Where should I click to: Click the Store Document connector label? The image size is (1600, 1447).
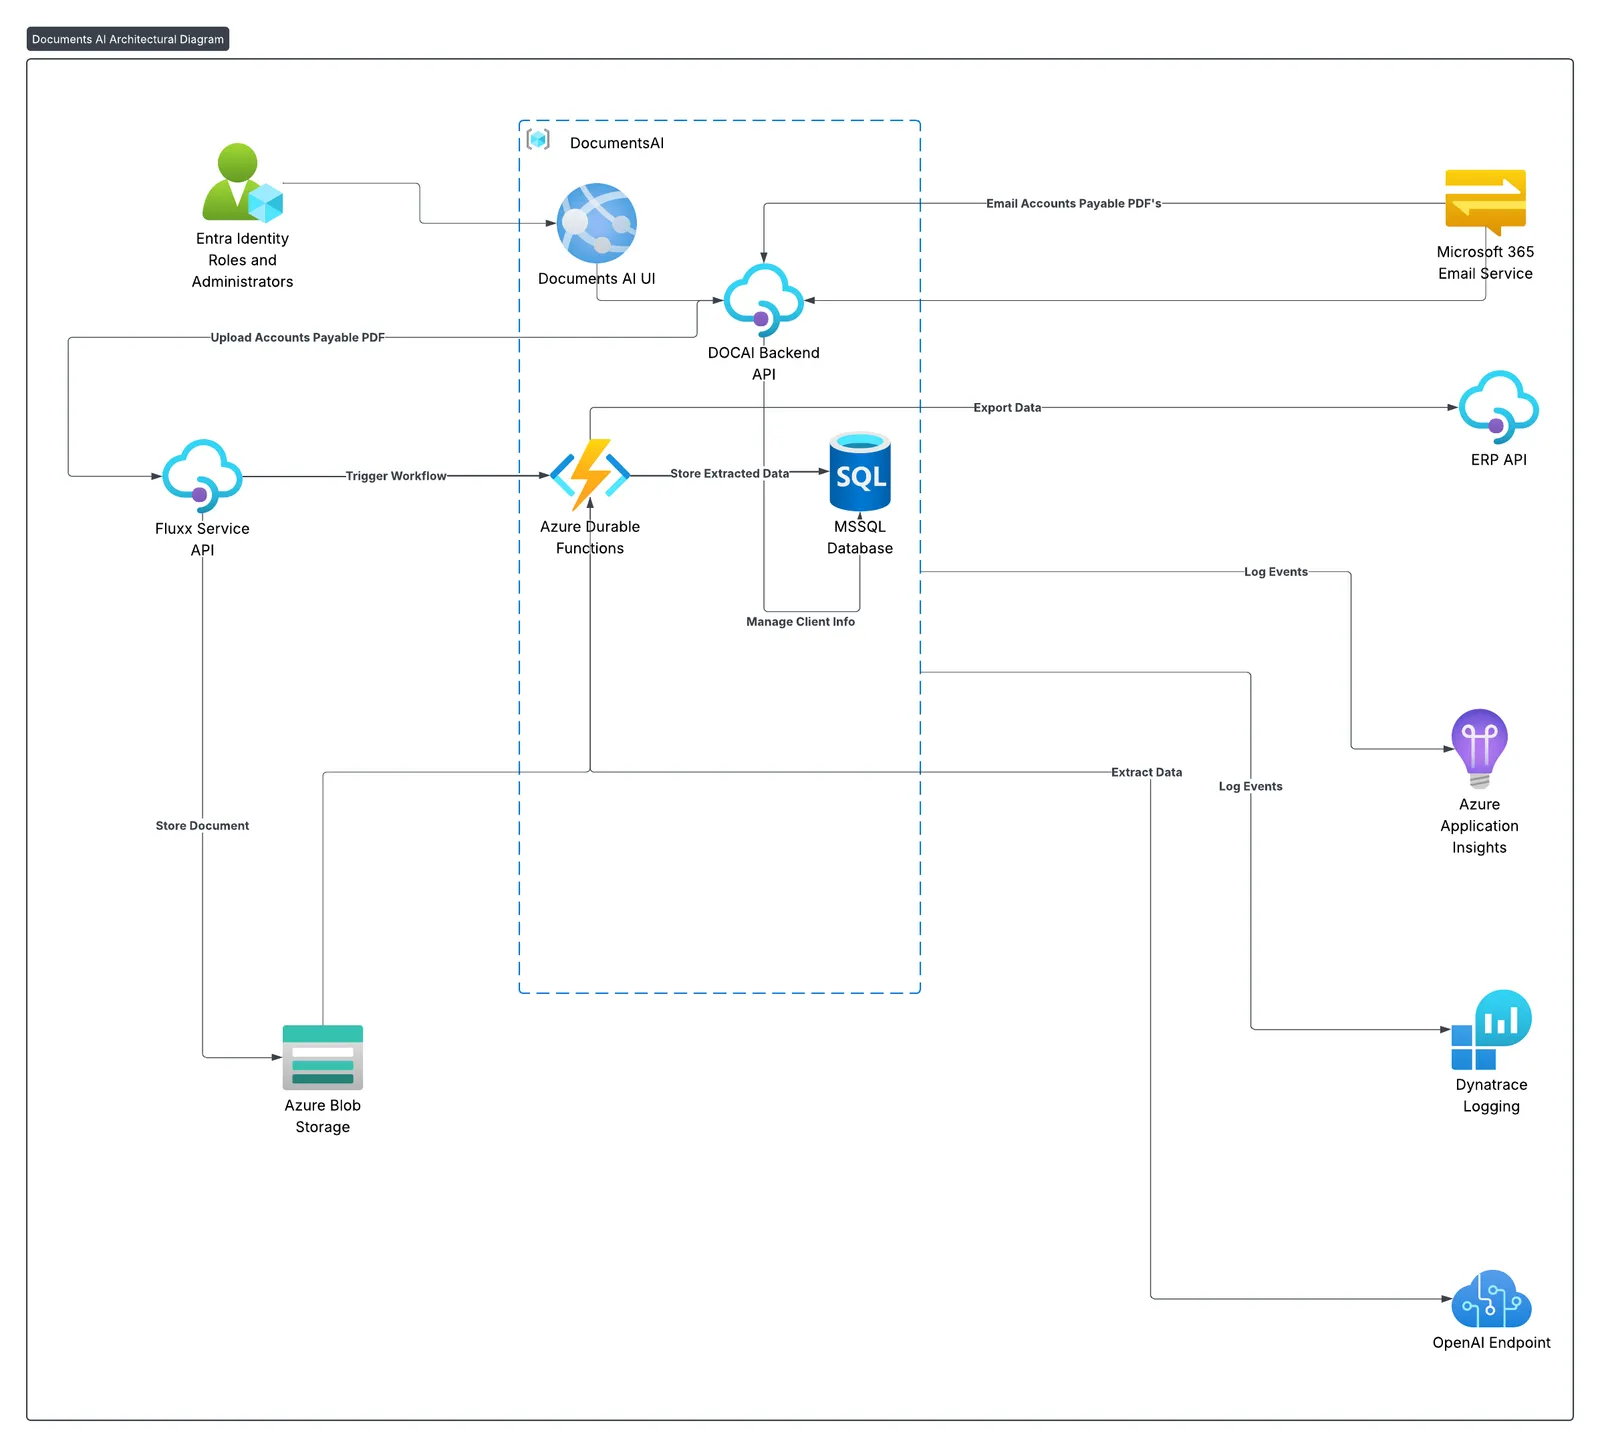202,826
